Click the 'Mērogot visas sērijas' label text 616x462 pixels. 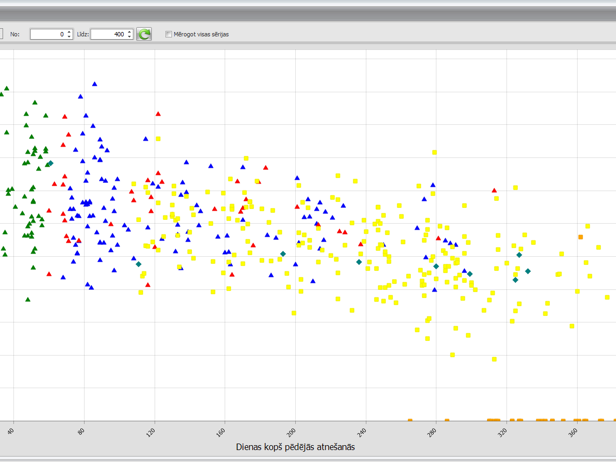tap(202, 34)
